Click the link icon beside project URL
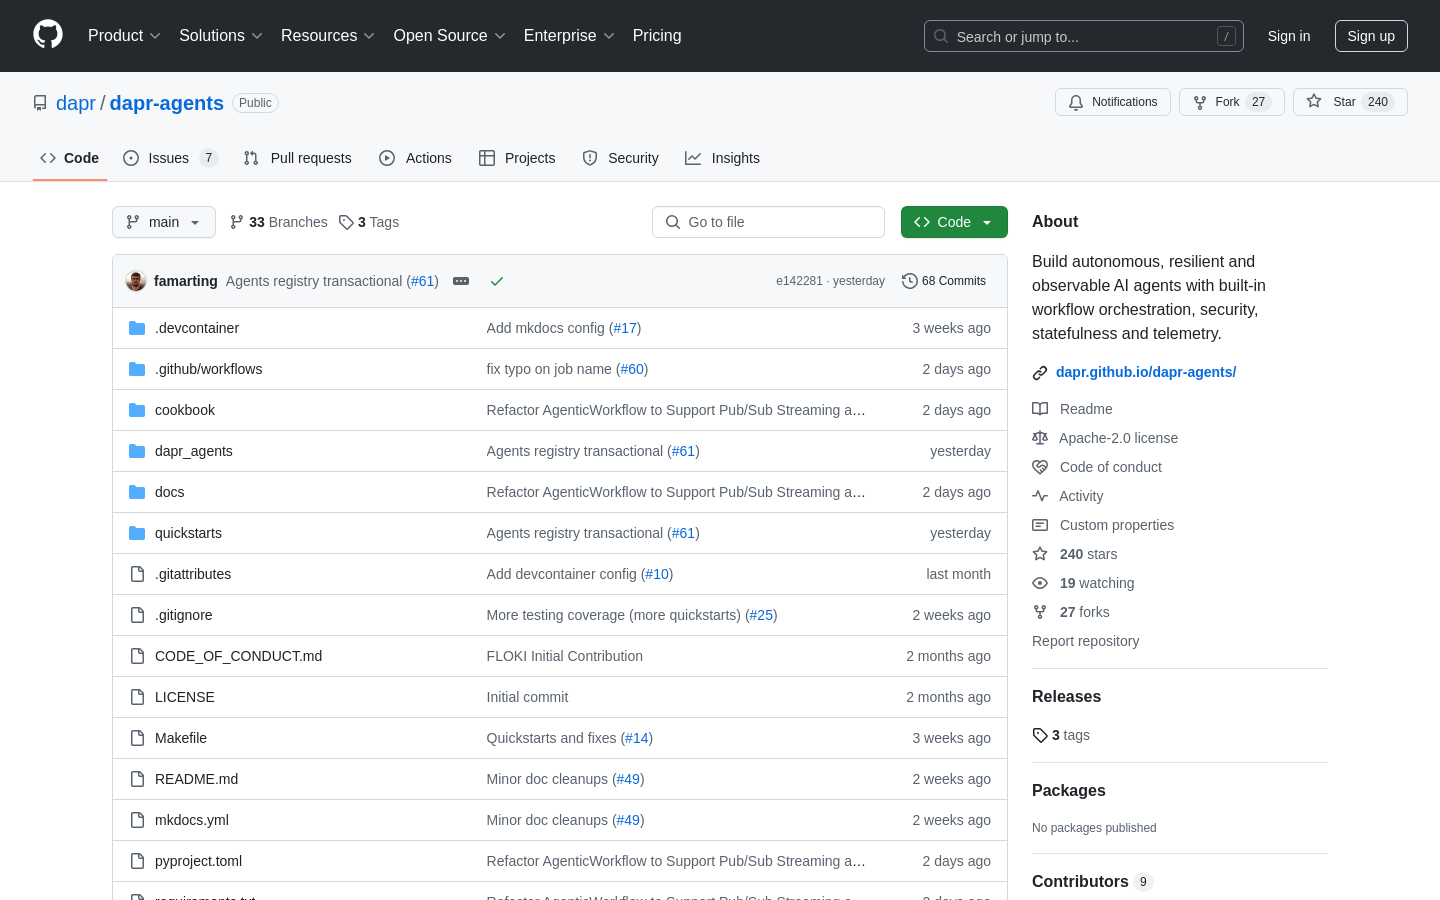This screenshot has height=900, width=1440. 1040,373
